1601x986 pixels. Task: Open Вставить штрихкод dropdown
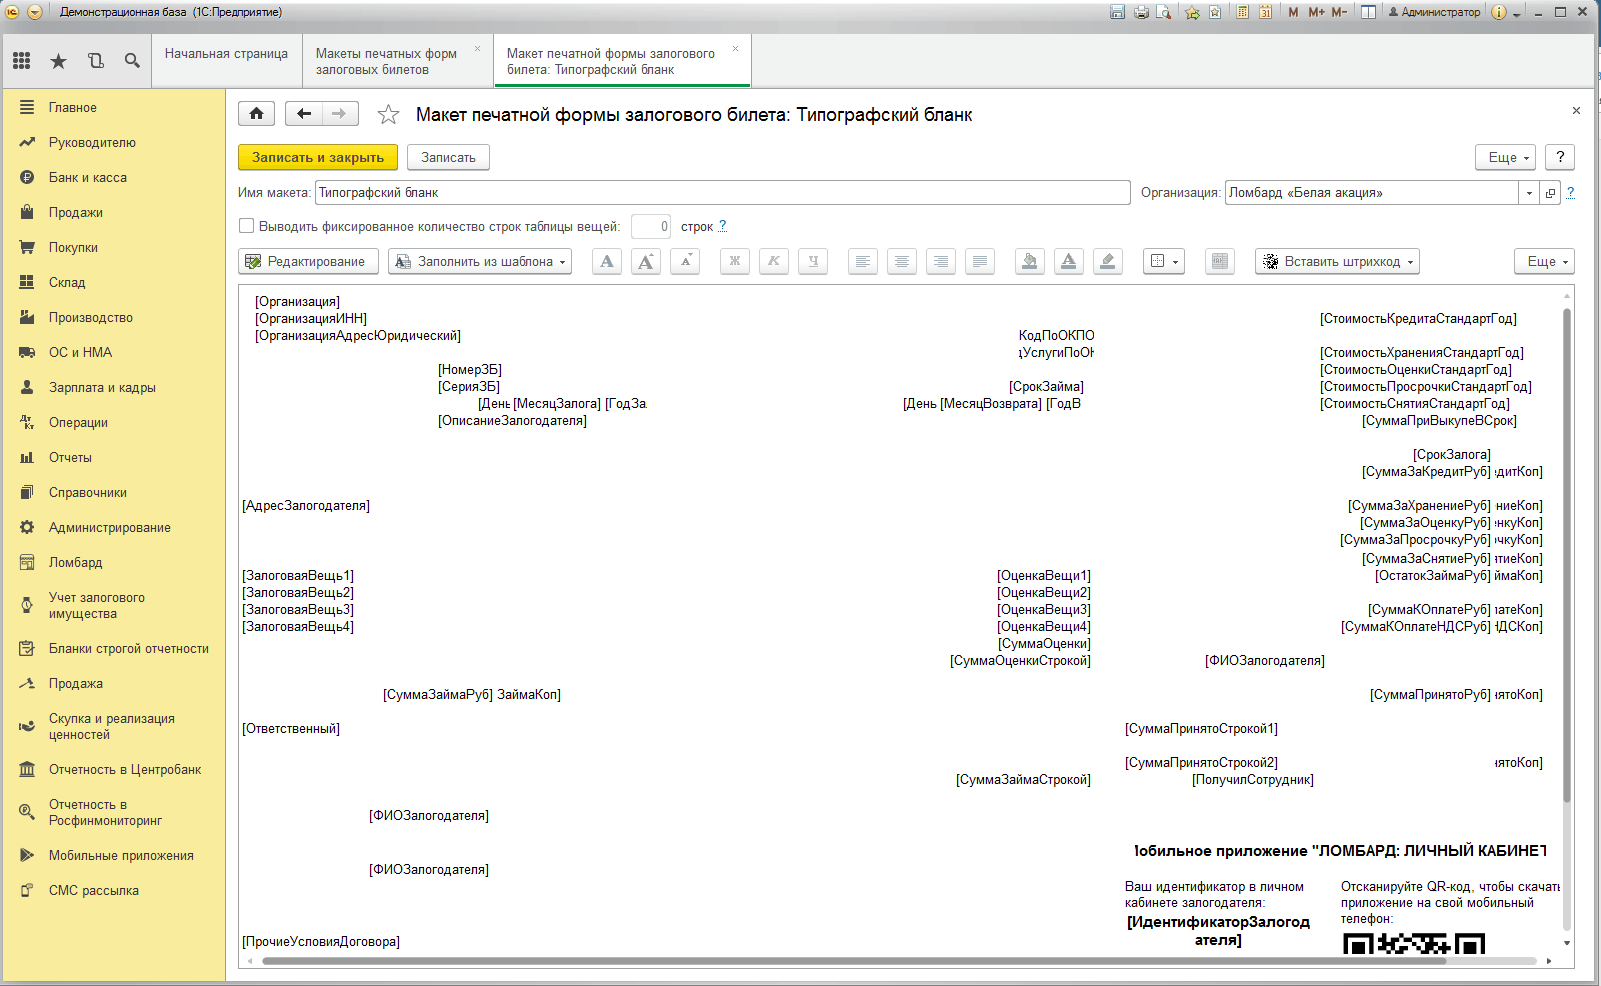pyautogui.click(x=1337, y=261)
